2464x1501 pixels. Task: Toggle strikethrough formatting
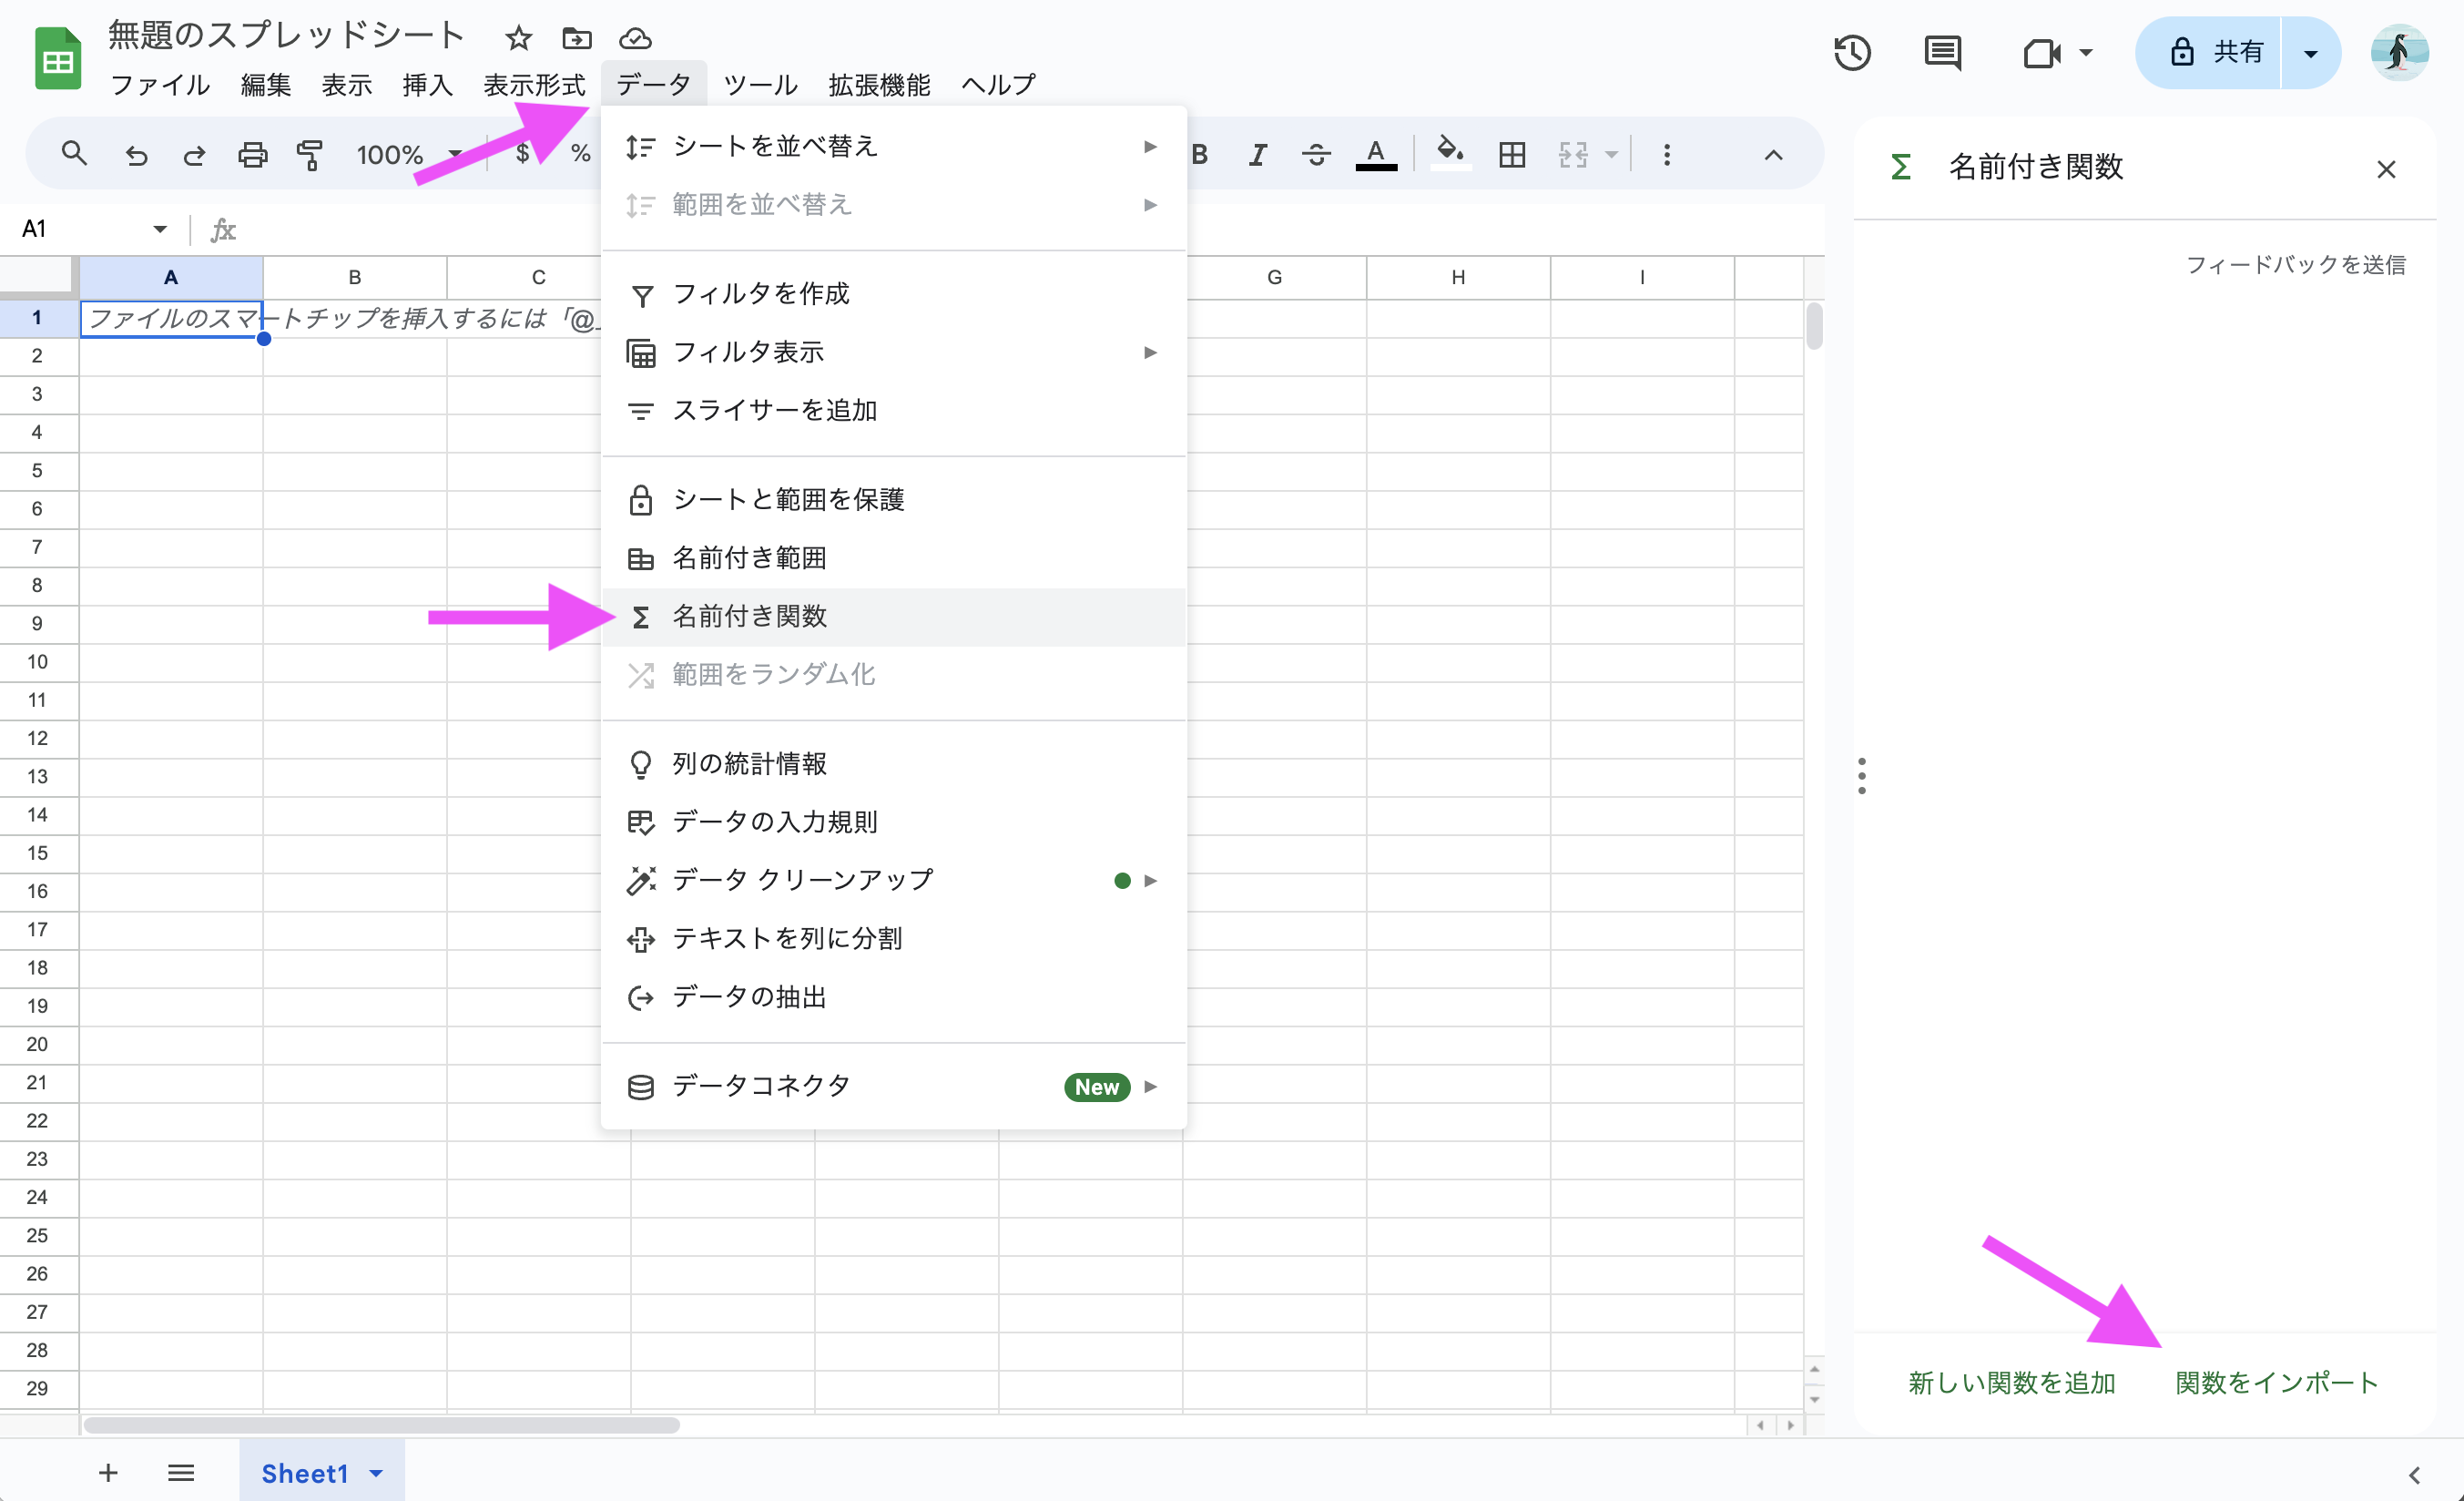click(x=1316, y=155)
